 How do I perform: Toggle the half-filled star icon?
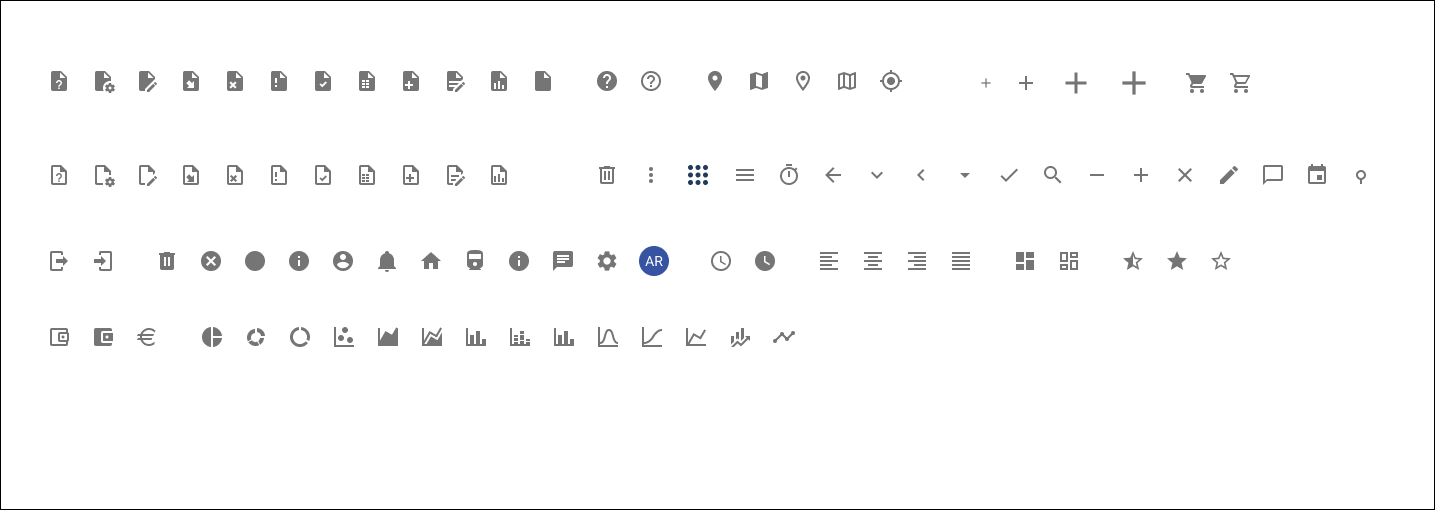click(x=1133, y=261)
